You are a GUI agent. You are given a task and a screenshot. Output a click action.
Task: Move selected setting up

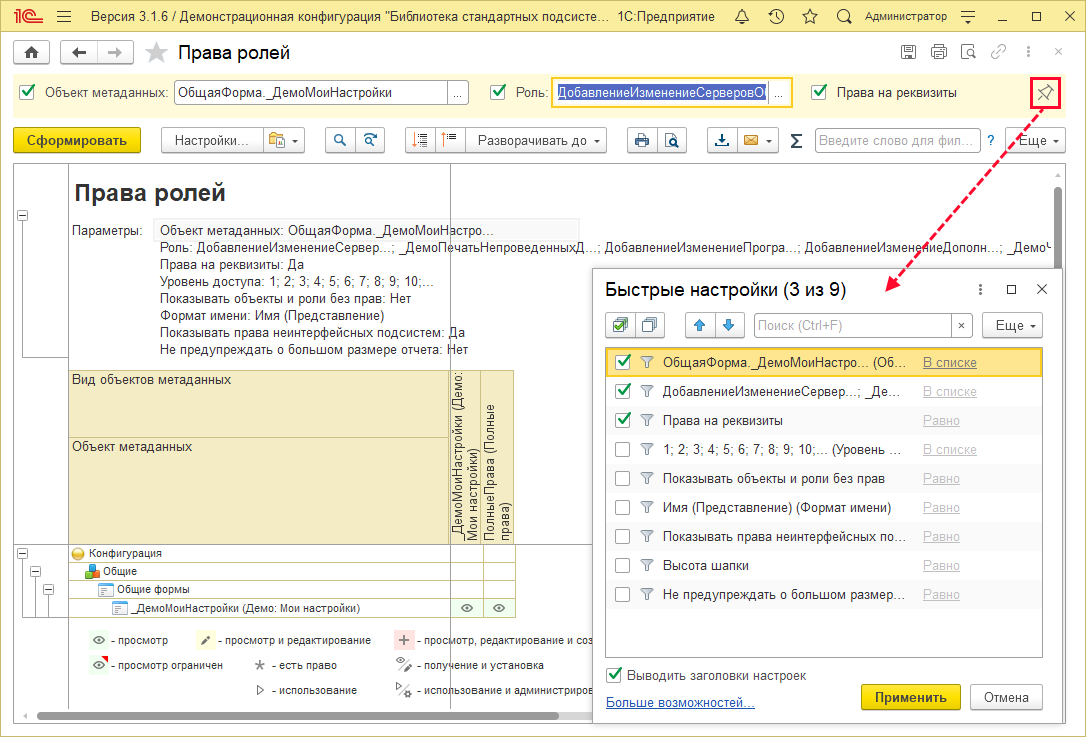(x=700, y=325)
